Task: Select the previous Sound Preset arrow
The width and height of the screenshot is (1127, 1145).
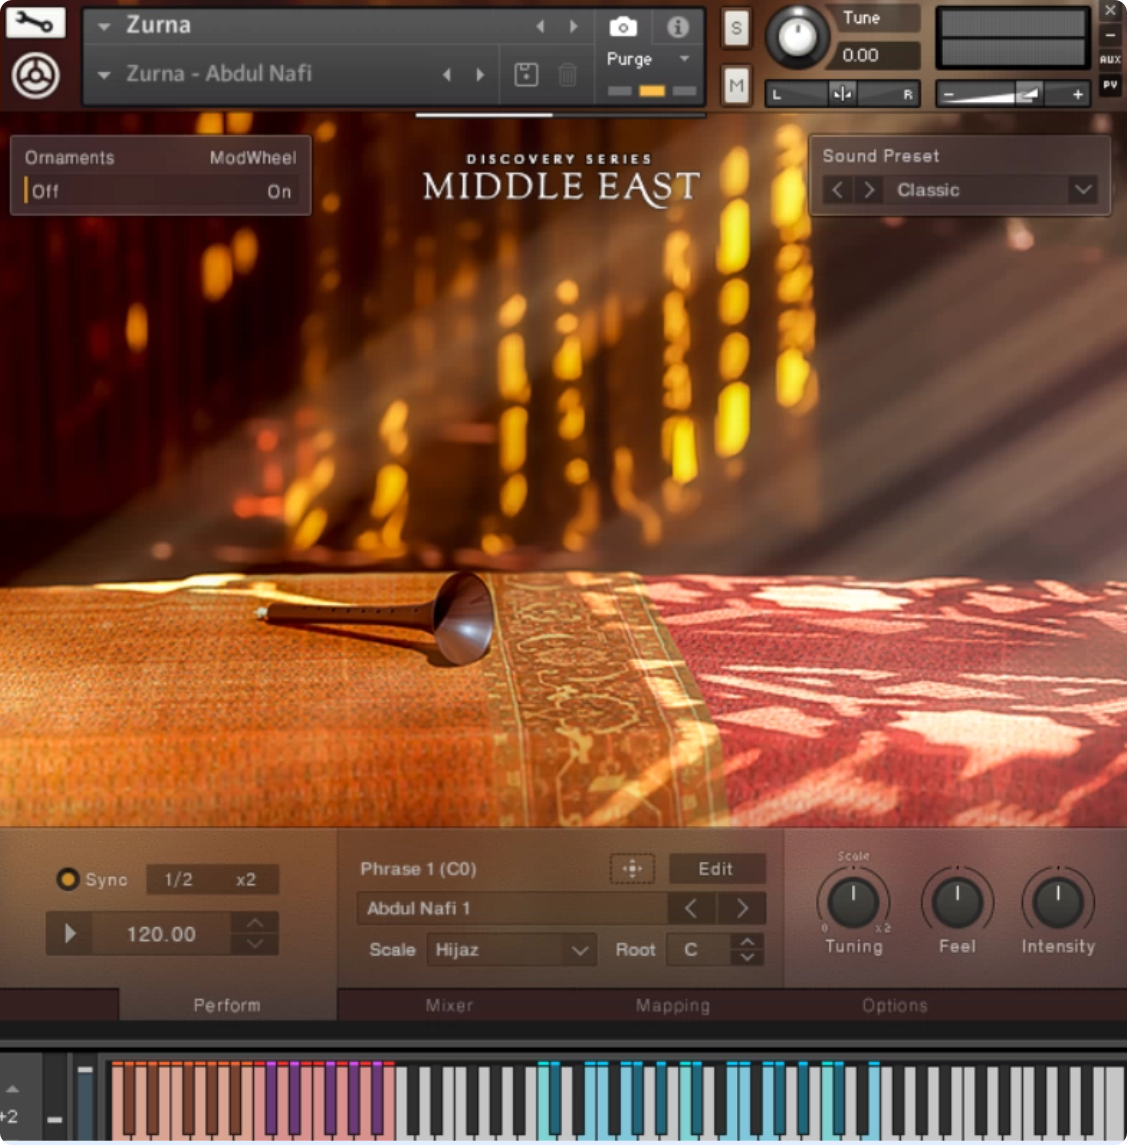Action: (838, 190)
